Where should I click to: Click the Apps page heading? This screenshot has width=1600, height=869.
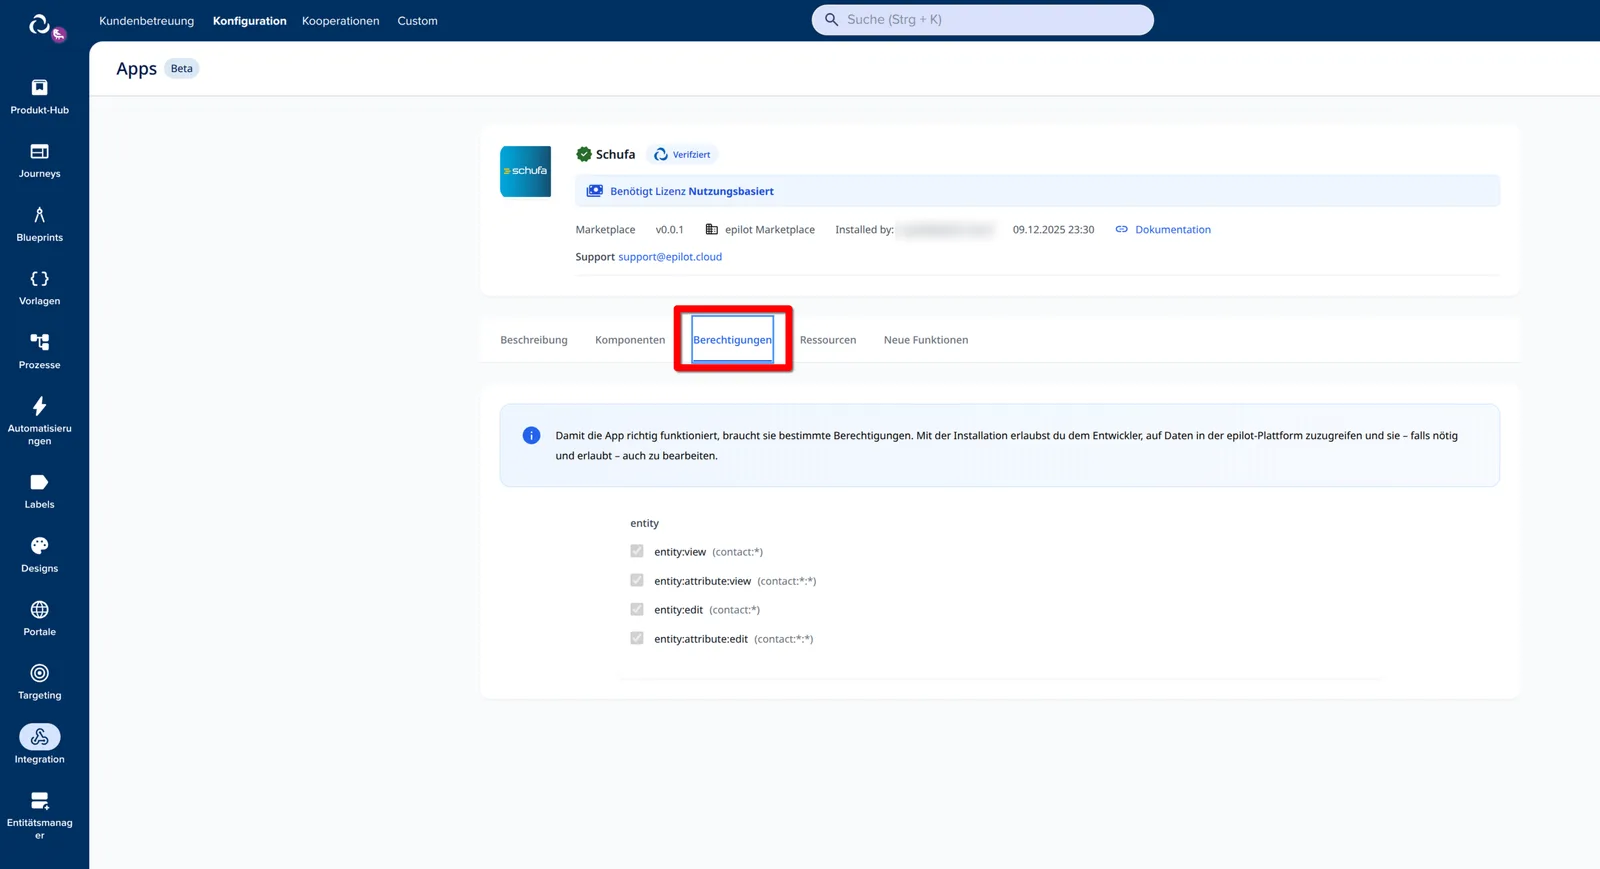136,68
